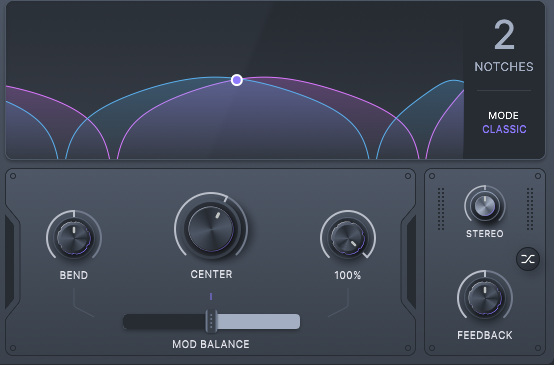Click the MODE label
The width and height of the screenshot is (554, 365).
[503, 116]
